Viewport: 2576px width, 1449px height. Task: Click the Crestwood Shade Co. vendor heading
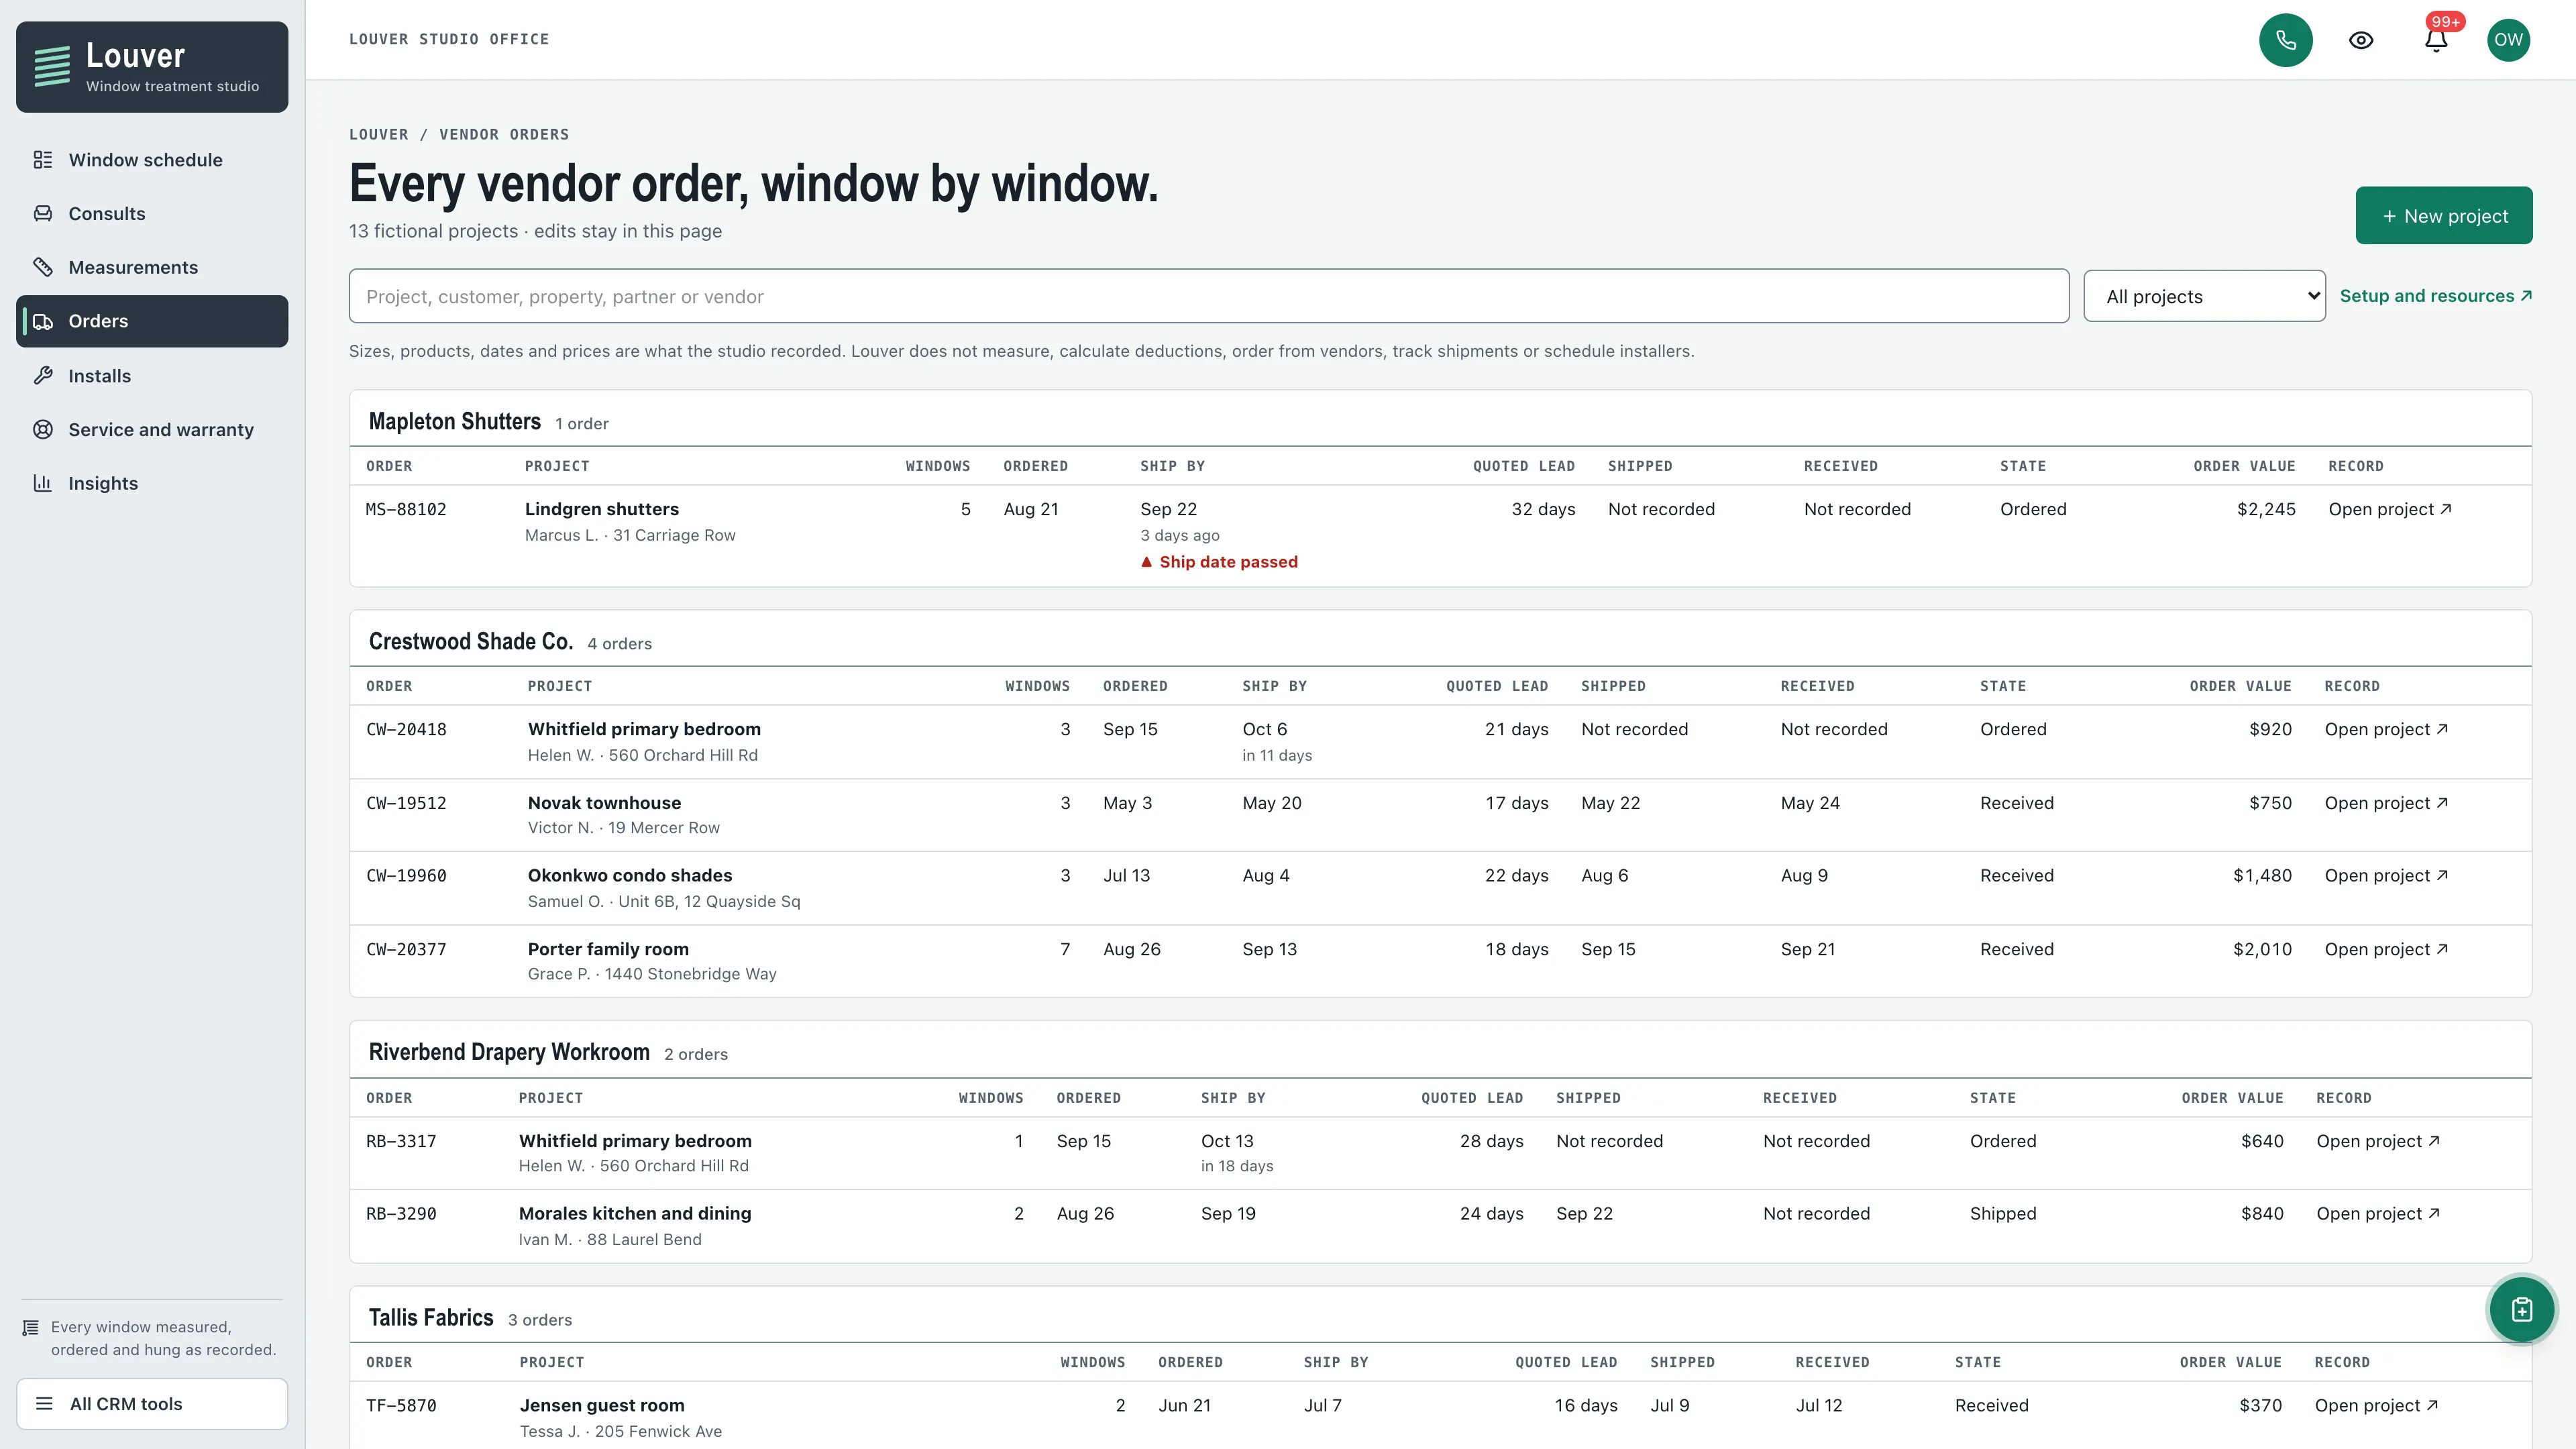point(471,641)
